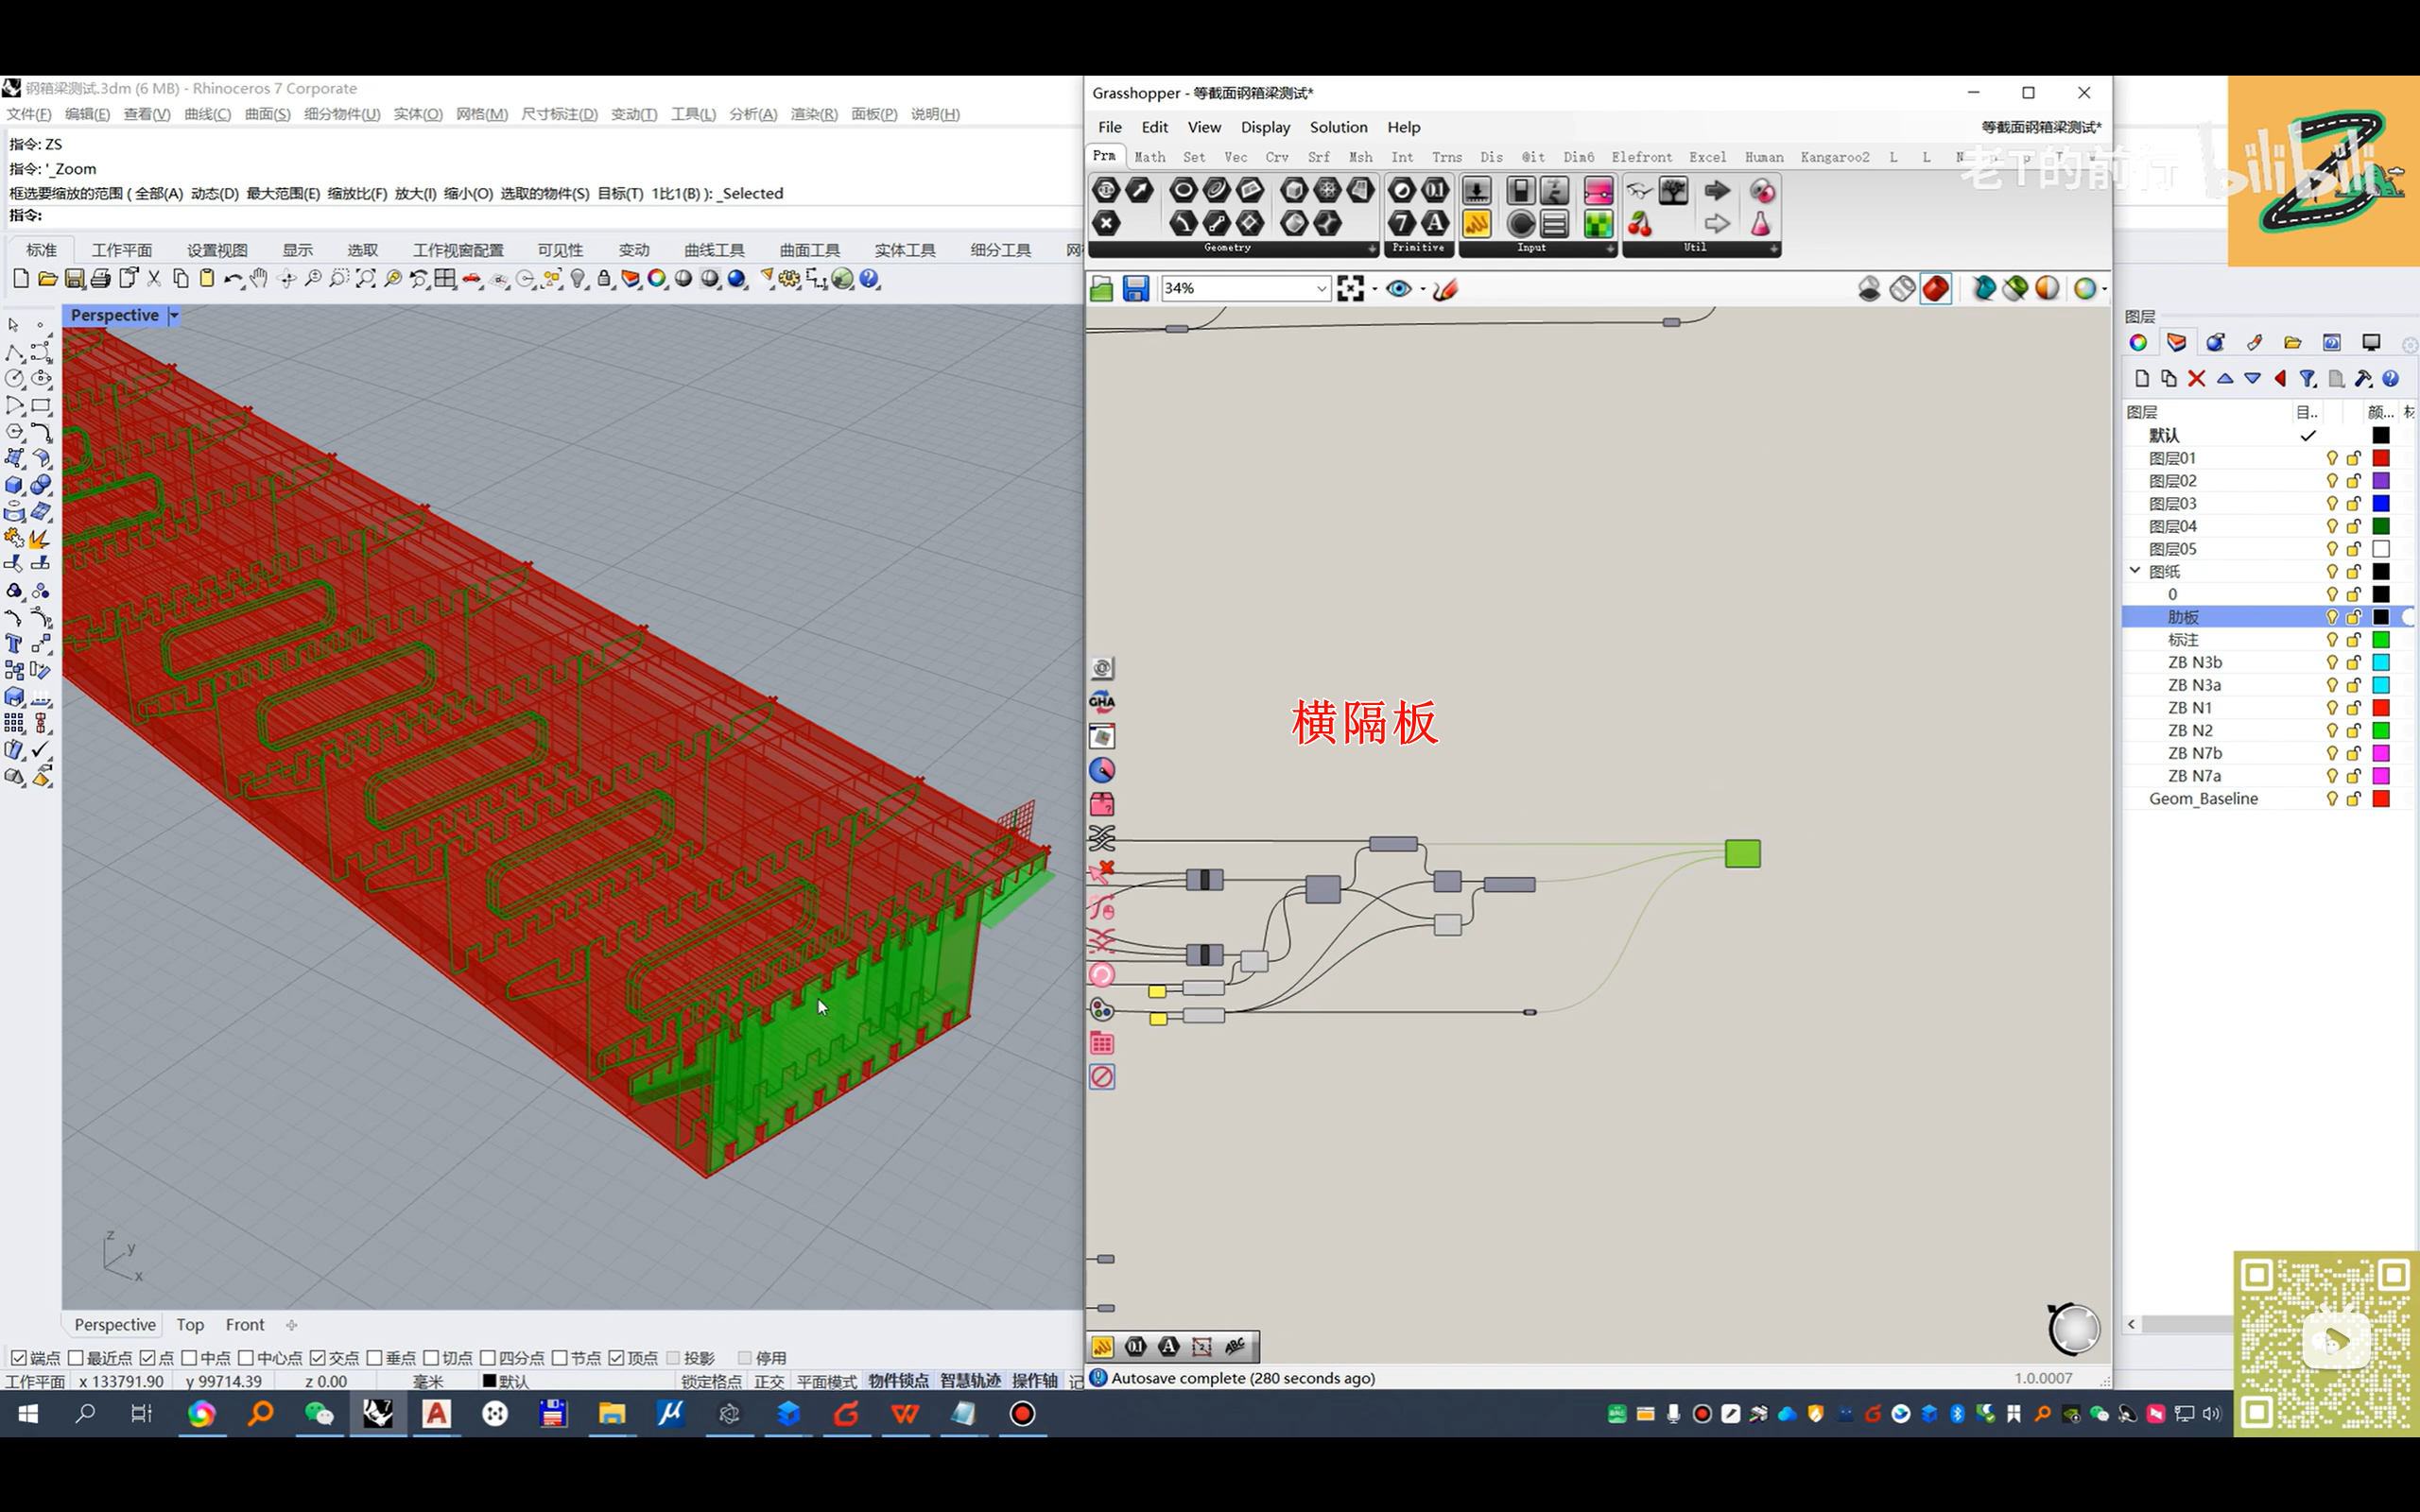Click the Zoom Extents icon in the Grasshopper toolbar

tap(1350, 289)
